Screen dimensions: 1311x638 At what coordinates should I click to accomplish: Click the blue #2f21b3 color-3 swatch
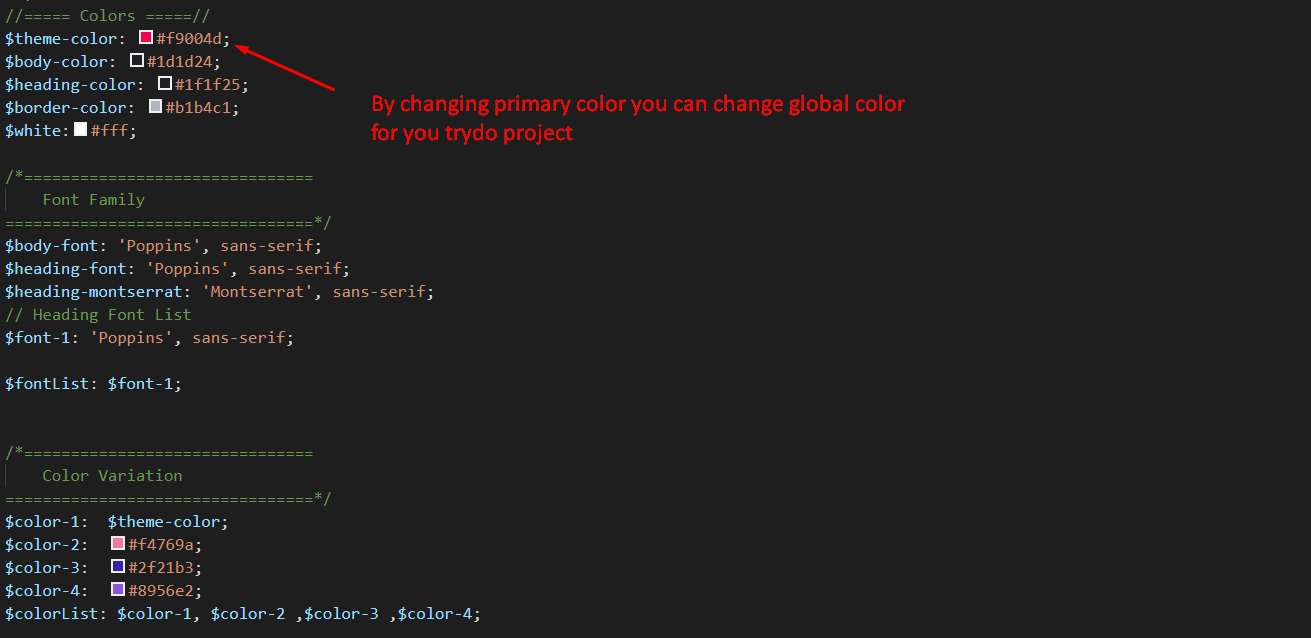[x=118, y=567]
